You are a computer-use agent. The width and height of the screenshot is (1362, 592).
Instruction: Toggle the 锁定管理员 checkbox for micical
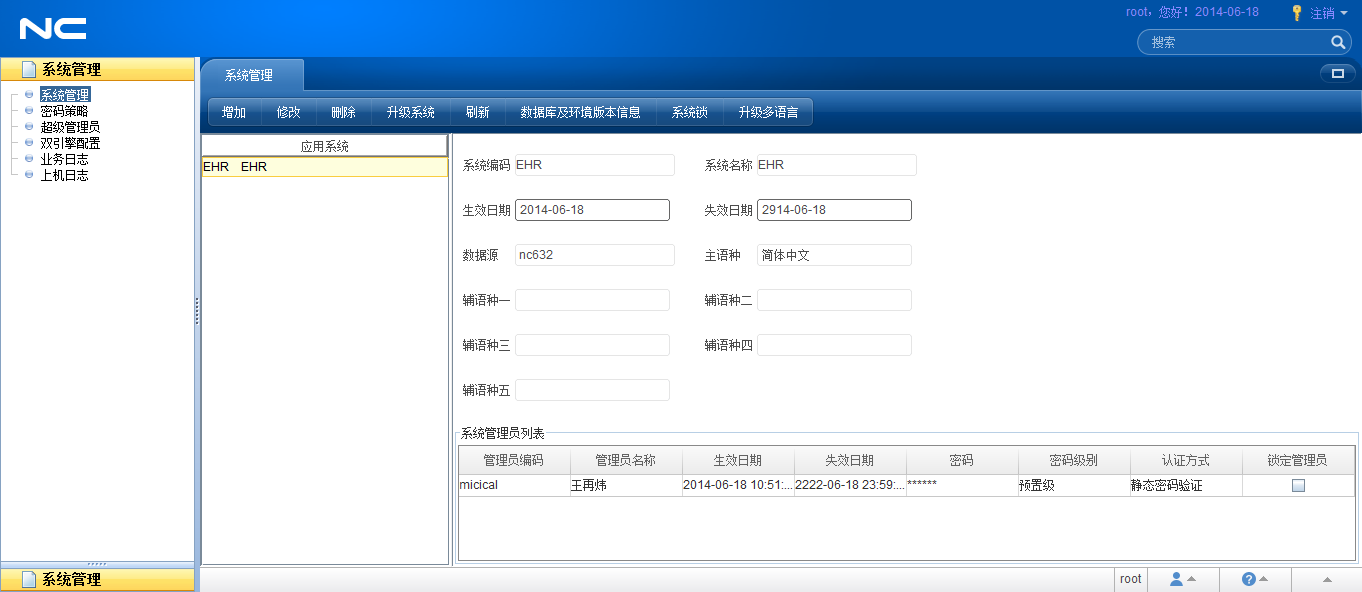pos(1298,485)
